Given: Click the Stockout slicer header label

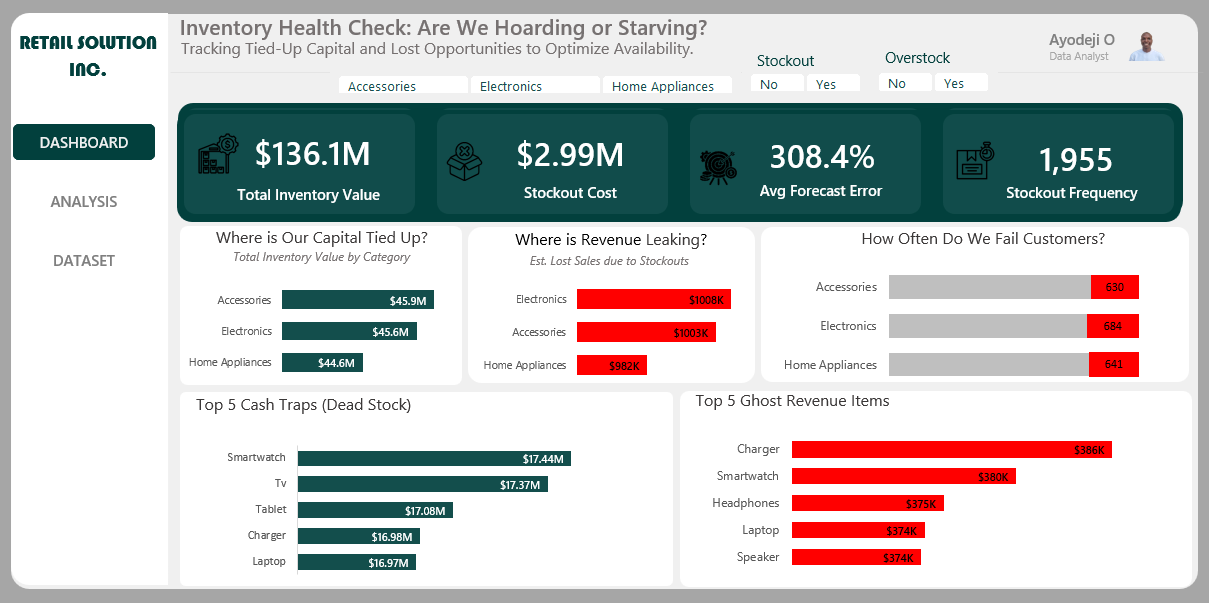Looking at the screenshot, I should click(x=785, y=61).
